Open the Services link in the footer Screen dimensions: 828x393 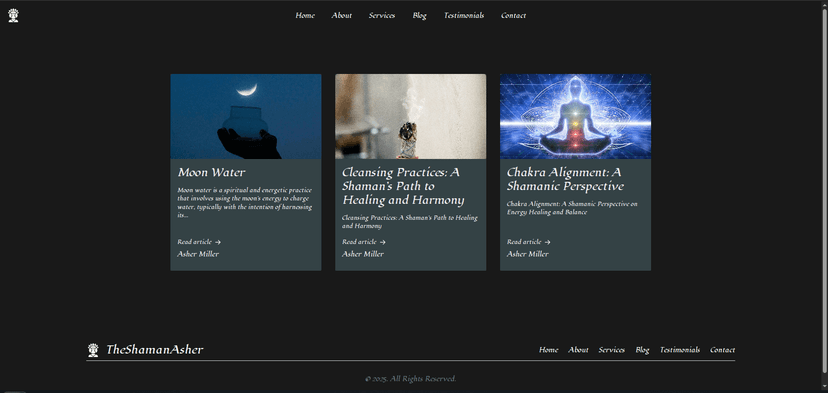(x=611, y=350)
